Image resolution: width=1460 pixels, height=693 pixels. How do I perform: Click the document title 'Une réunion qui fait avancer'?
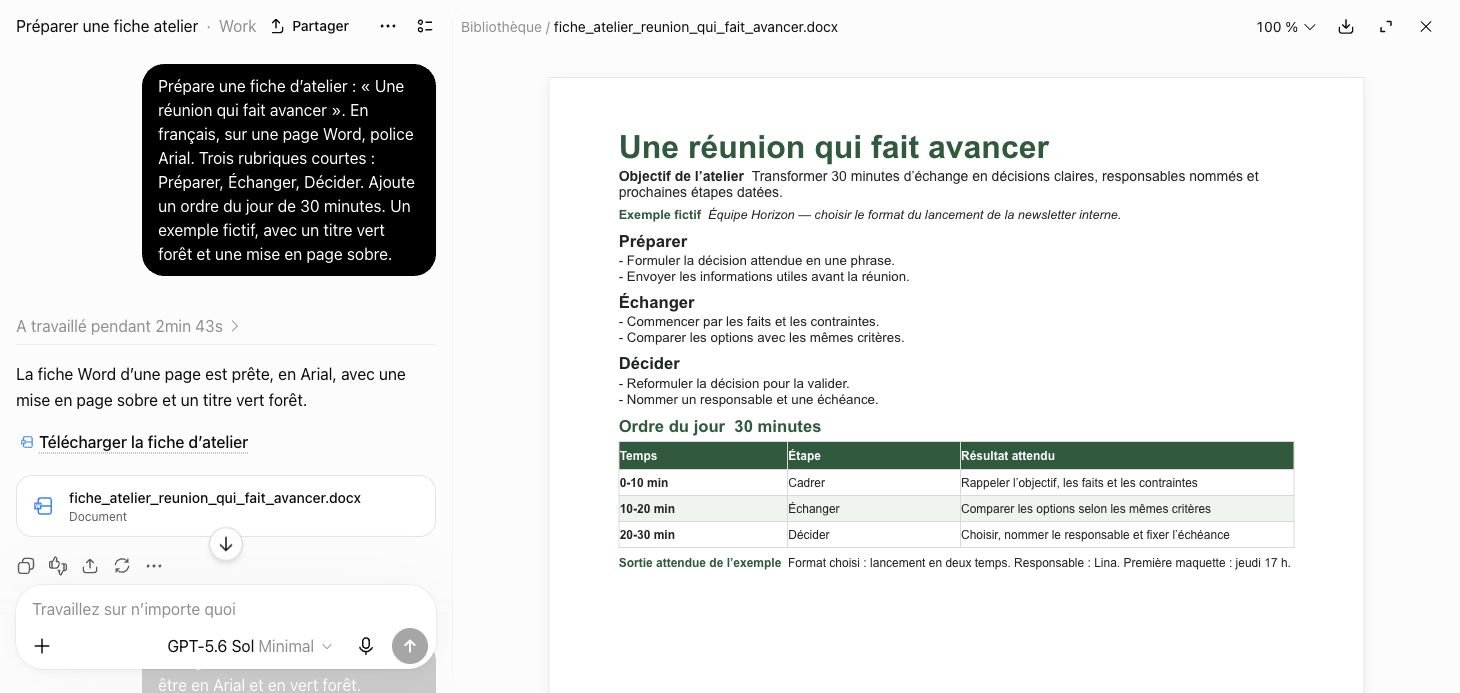click(x=834, y=147)
